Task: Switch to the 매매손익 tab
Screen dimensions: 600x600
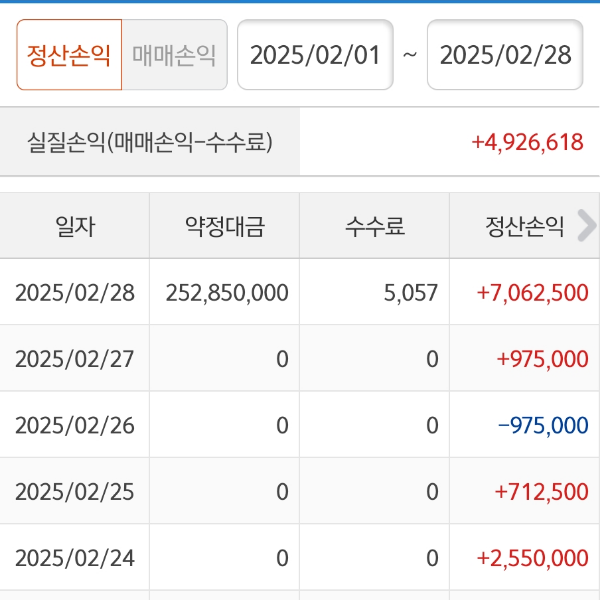Action: pyautogui.click(x=174, y=55)
